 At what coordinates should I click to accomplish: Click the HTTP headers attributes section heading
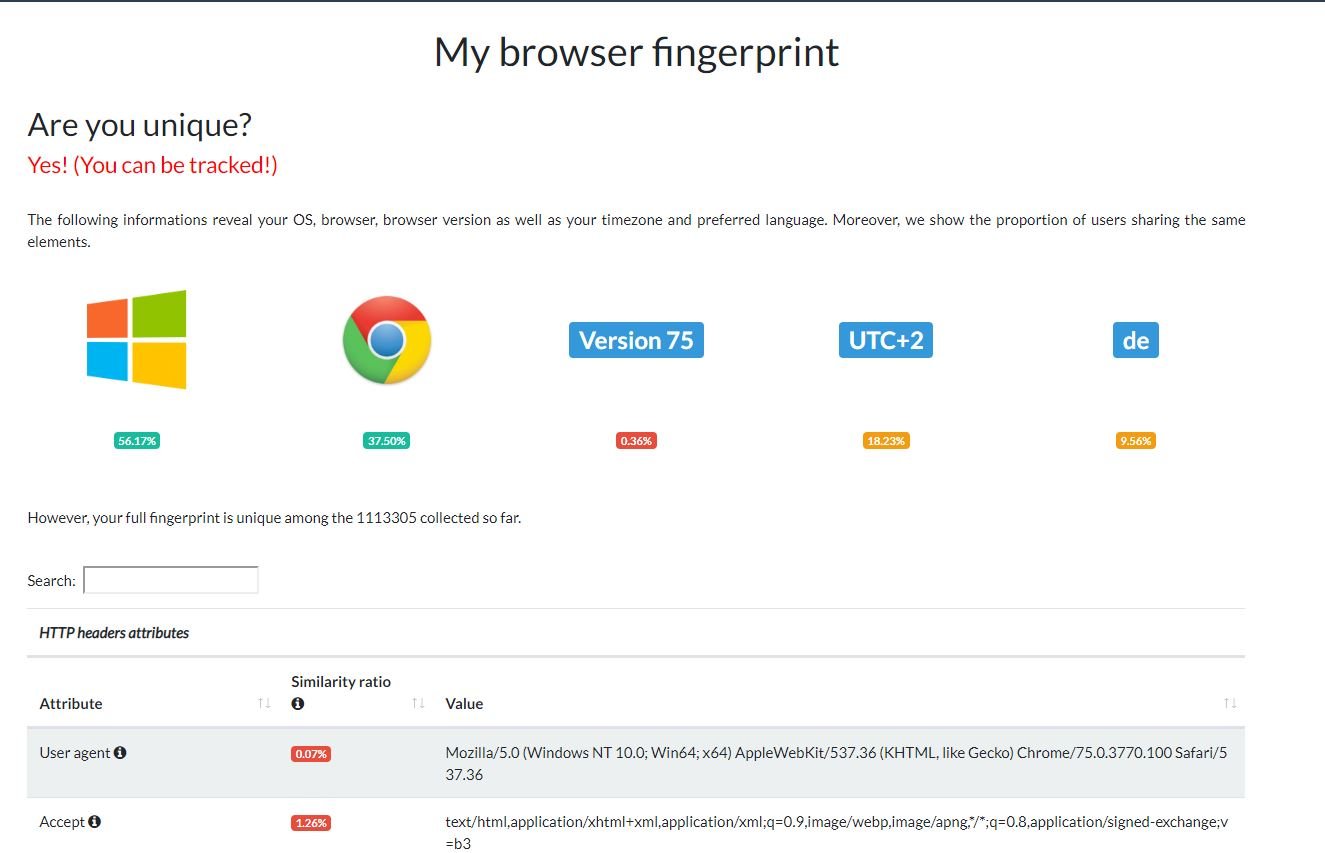tap(114, 633)
